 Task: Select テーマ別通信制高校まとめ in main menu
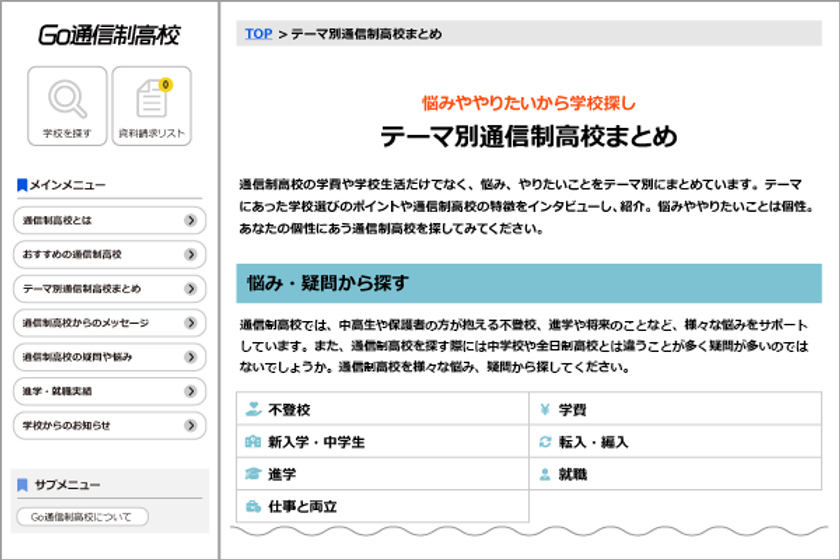pyautogui.click(x=109, y=289)
